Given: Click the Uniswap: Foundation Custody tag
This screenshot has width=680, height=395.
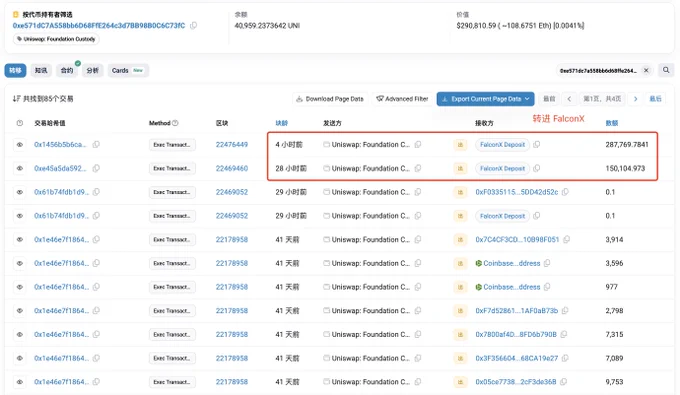Looking at the screenshot, I should click(x=56, y=39).
